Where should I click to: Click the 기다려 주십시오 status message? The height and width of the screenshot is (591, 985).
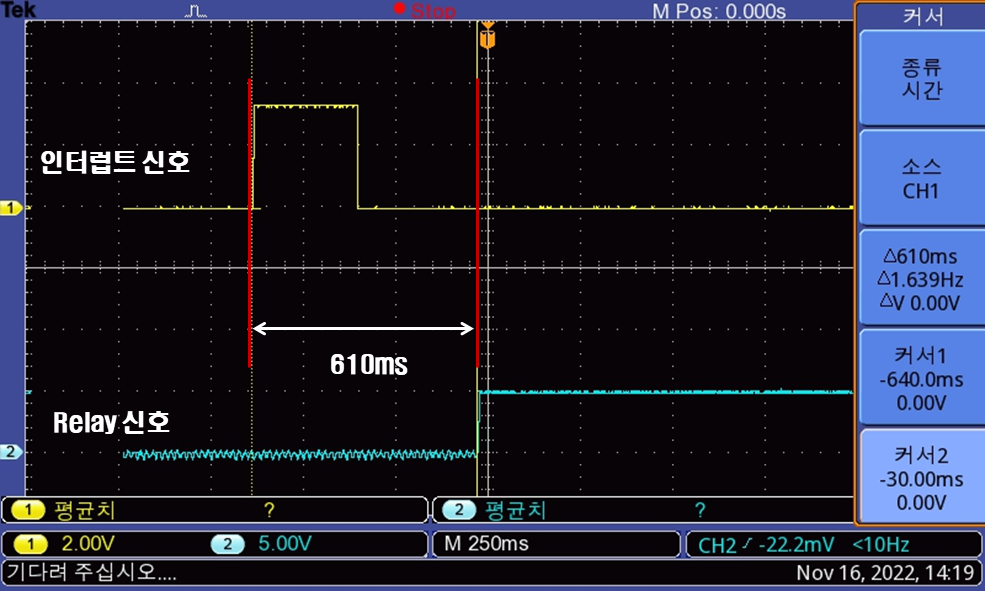[x=92, y=572]
